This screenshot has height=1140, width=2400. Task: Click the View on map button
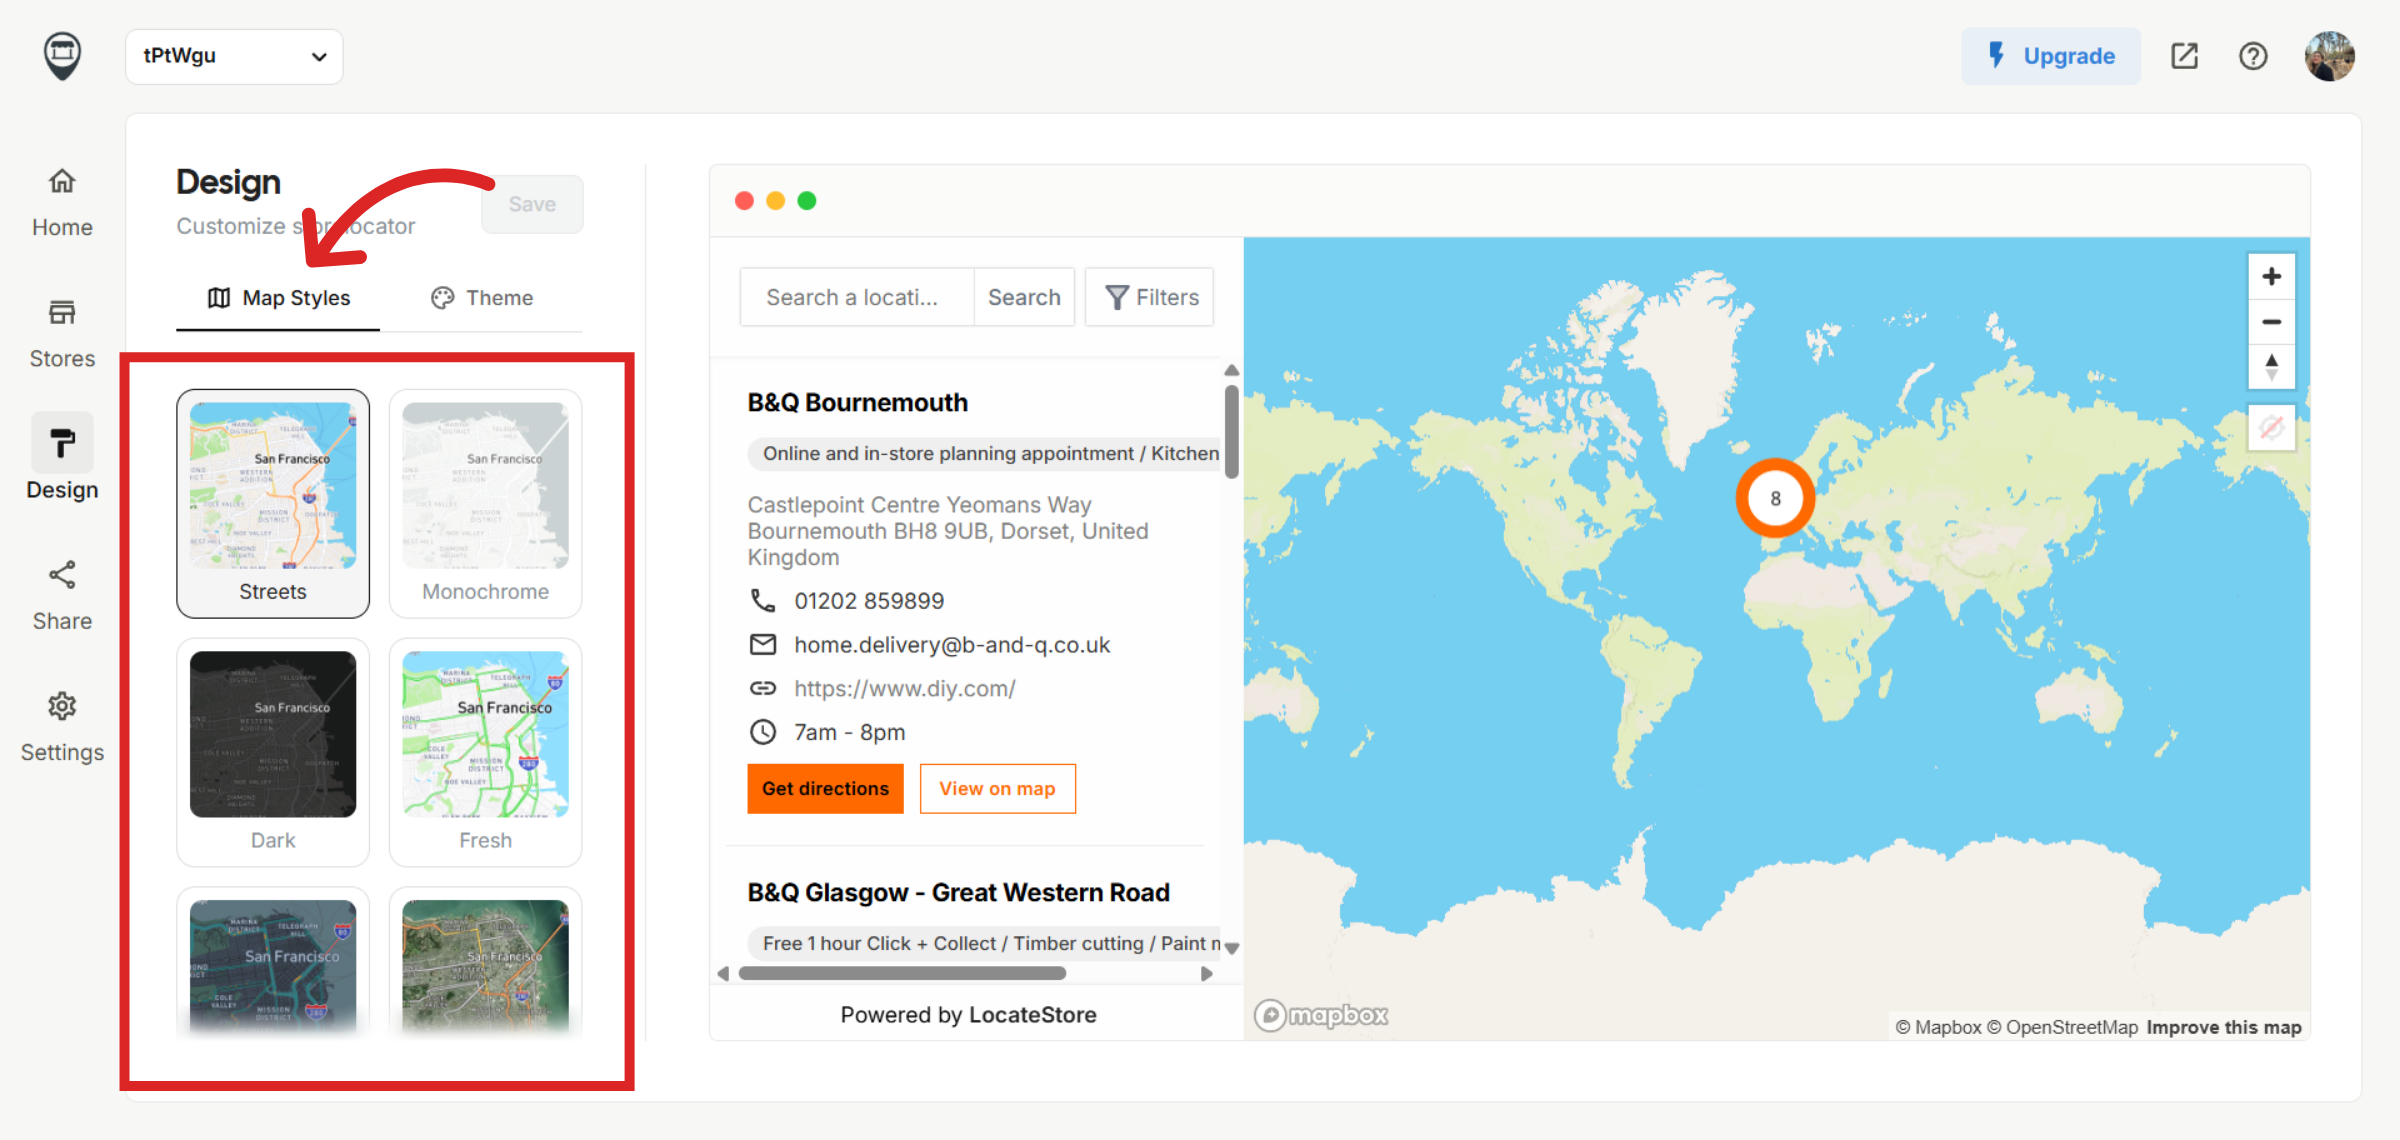tap(998, 789)
